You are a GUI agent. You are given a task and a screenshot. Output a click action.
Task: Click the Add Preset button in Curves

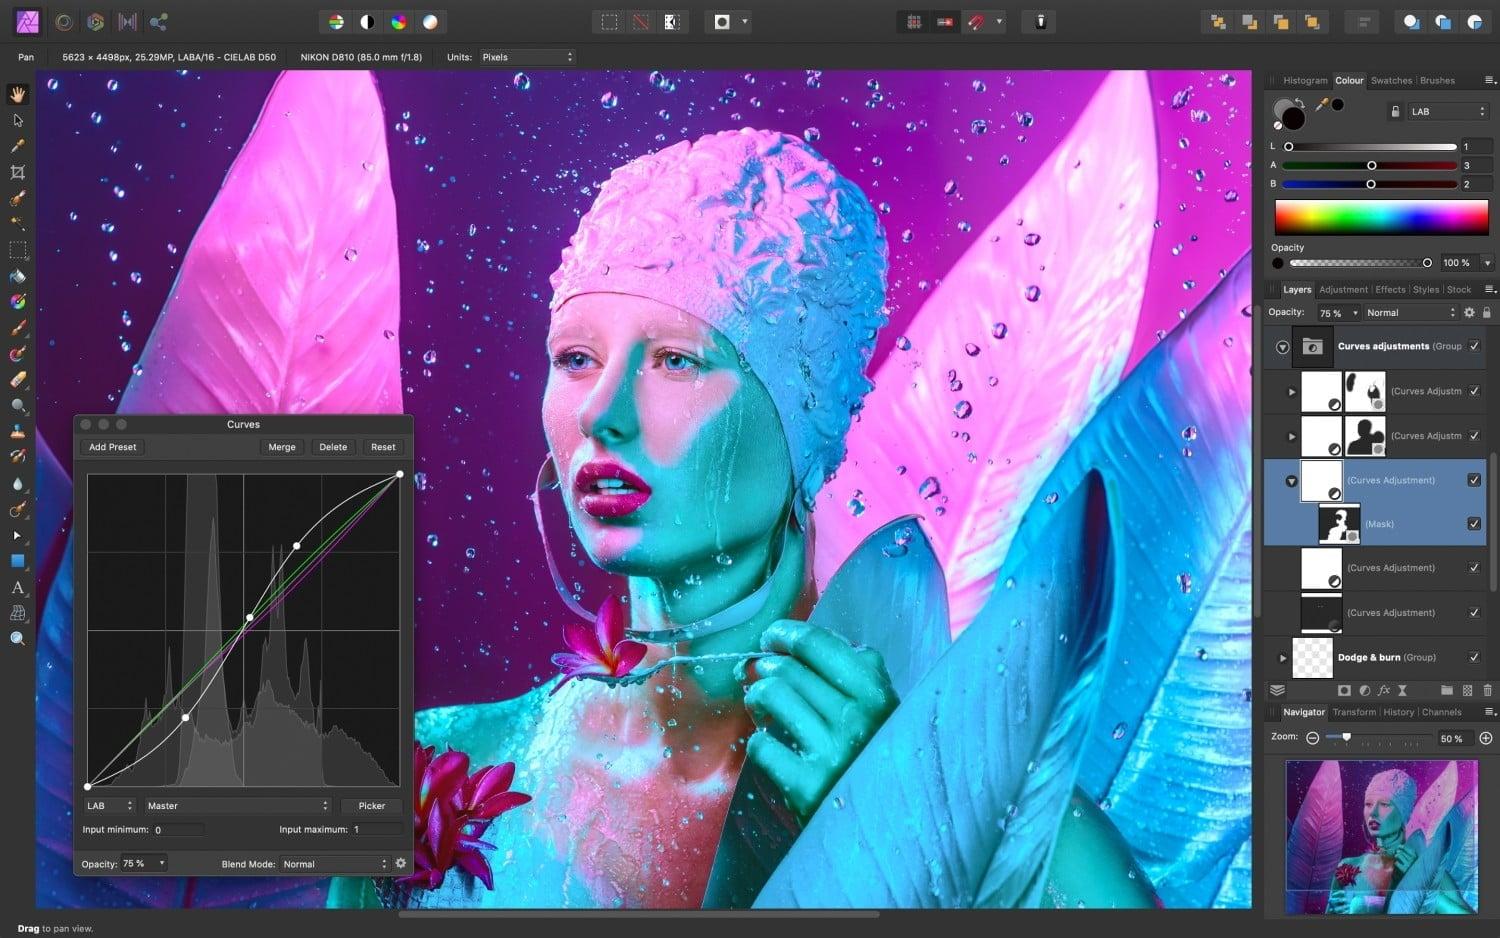point(112,446)
